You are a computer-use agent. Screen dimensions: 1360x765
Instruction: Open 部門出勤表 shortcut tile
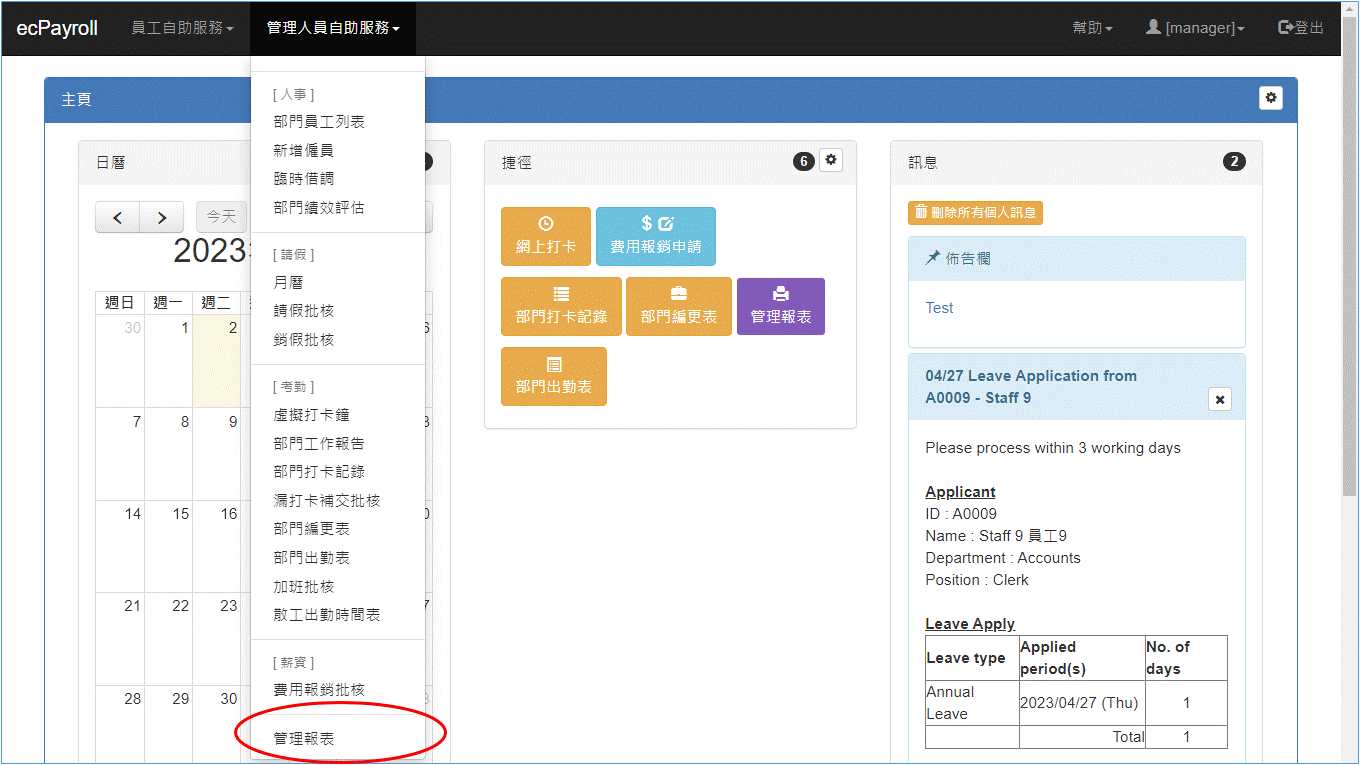[554, 376]
